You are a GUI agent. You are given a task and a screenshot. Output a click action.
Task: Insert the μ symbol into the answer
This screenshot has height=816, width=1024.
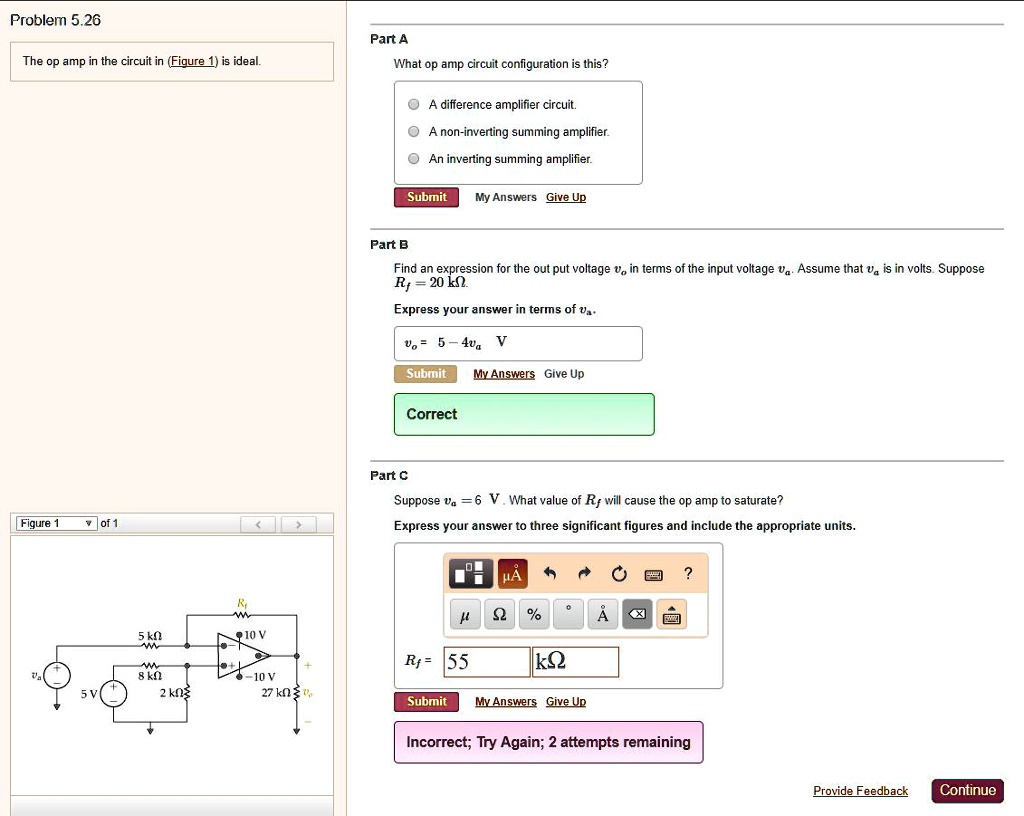[464, 614]
